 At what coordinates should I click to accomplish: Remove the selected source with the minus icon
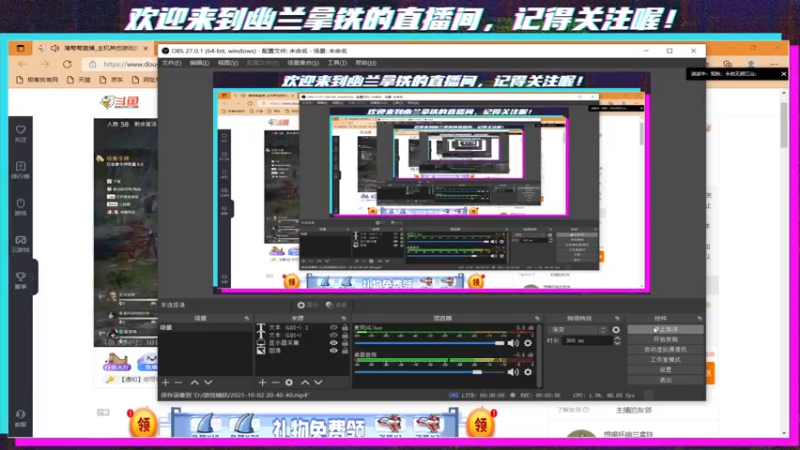point(276,382)
